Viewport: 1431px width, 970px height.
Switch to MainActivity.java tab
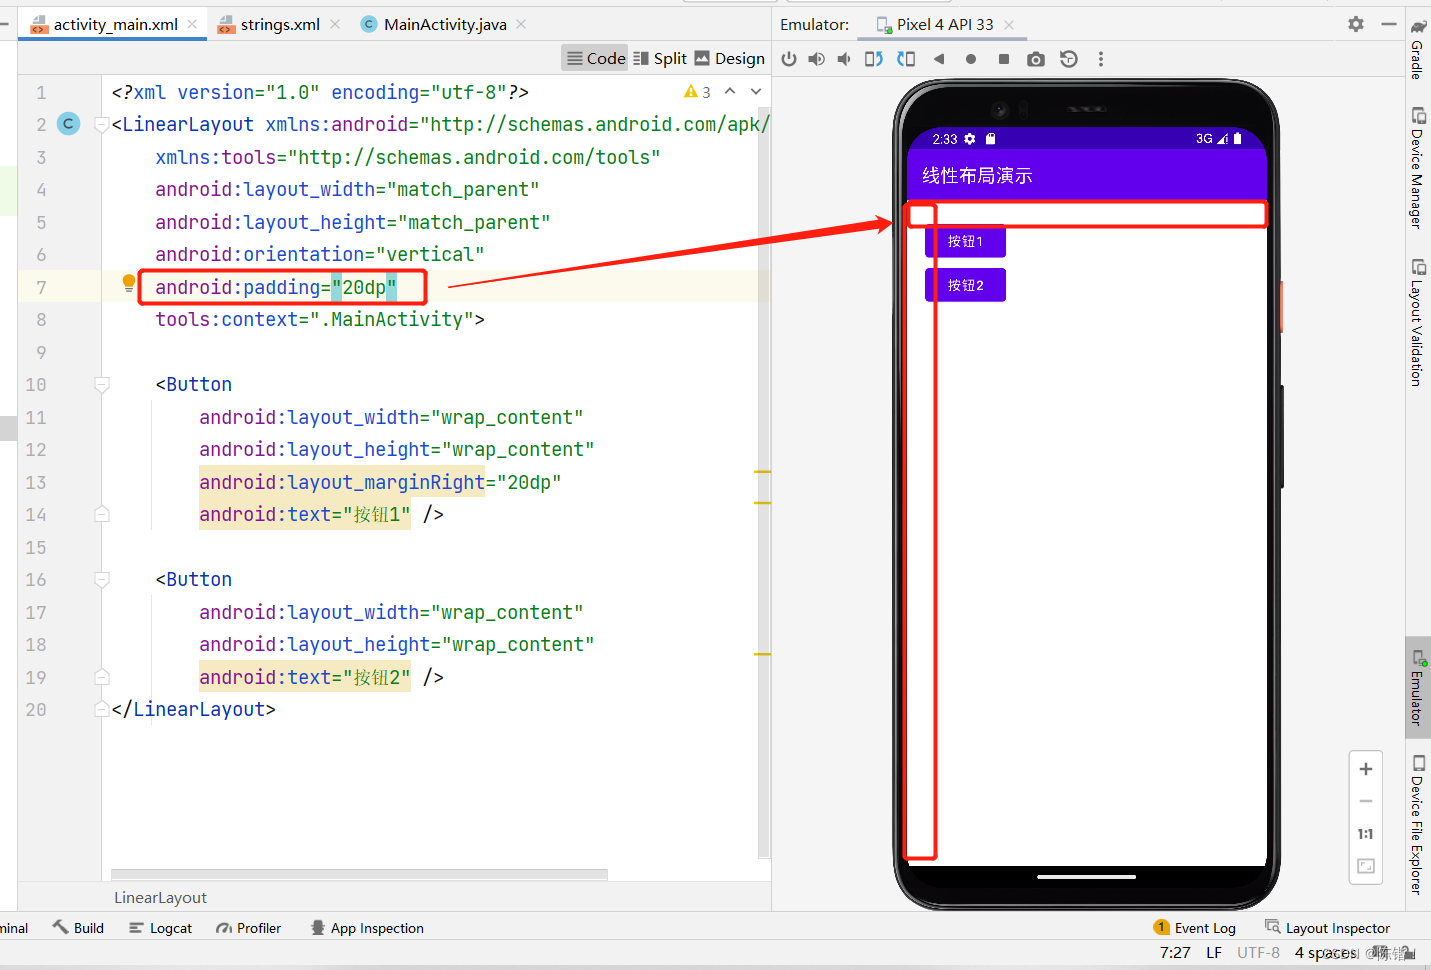coord(445,24)
